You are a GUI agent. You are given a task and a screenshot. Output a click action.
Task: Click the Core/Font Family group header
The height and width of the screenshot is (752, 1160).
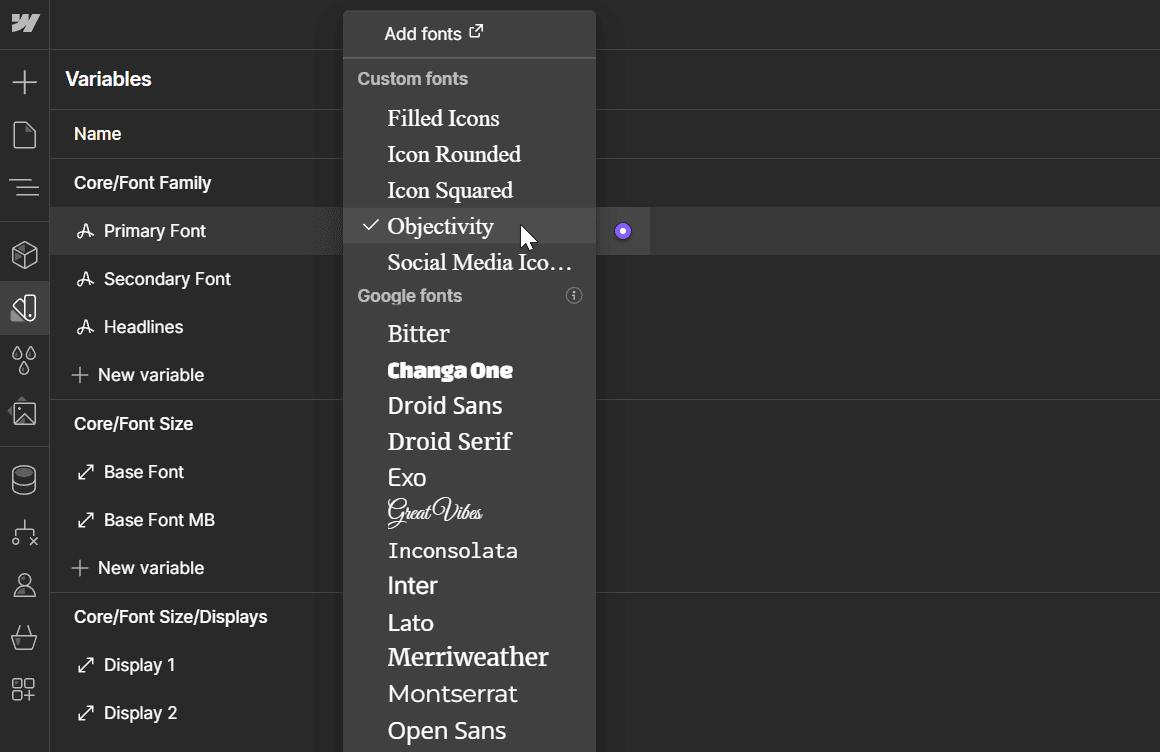coord(143,183)
